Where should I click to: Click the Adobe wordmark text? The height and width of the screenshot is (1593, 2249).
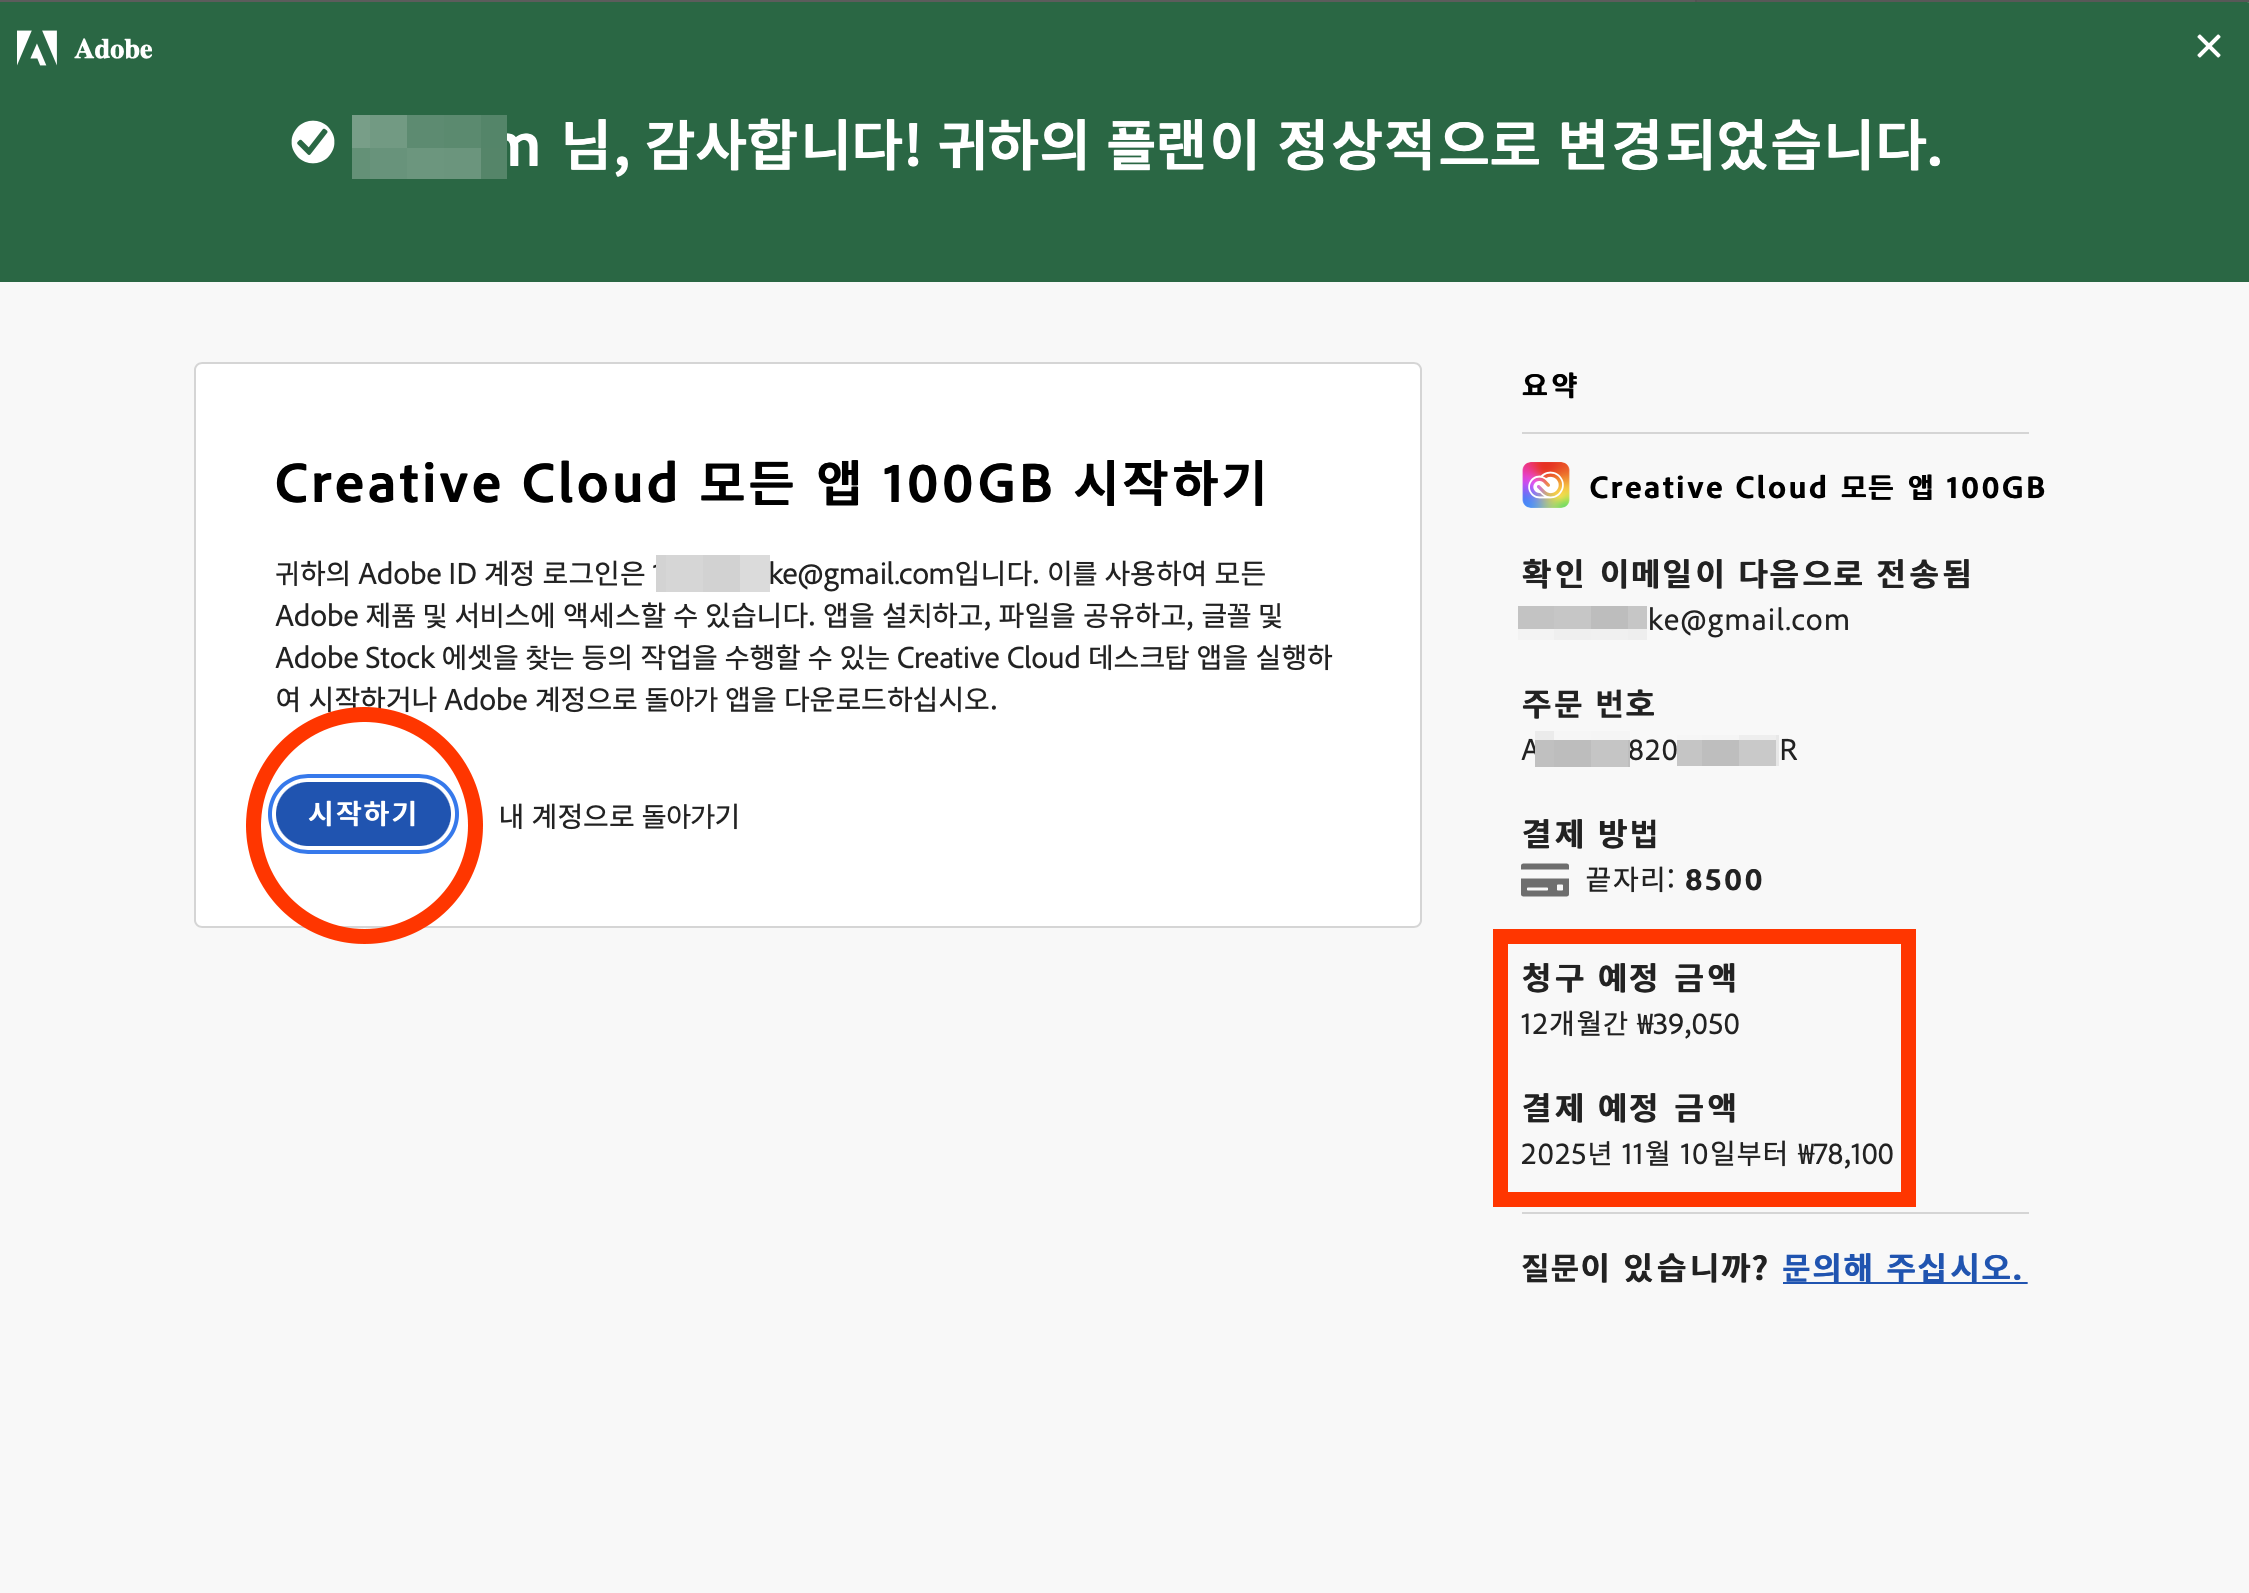(x=113, y=49)
